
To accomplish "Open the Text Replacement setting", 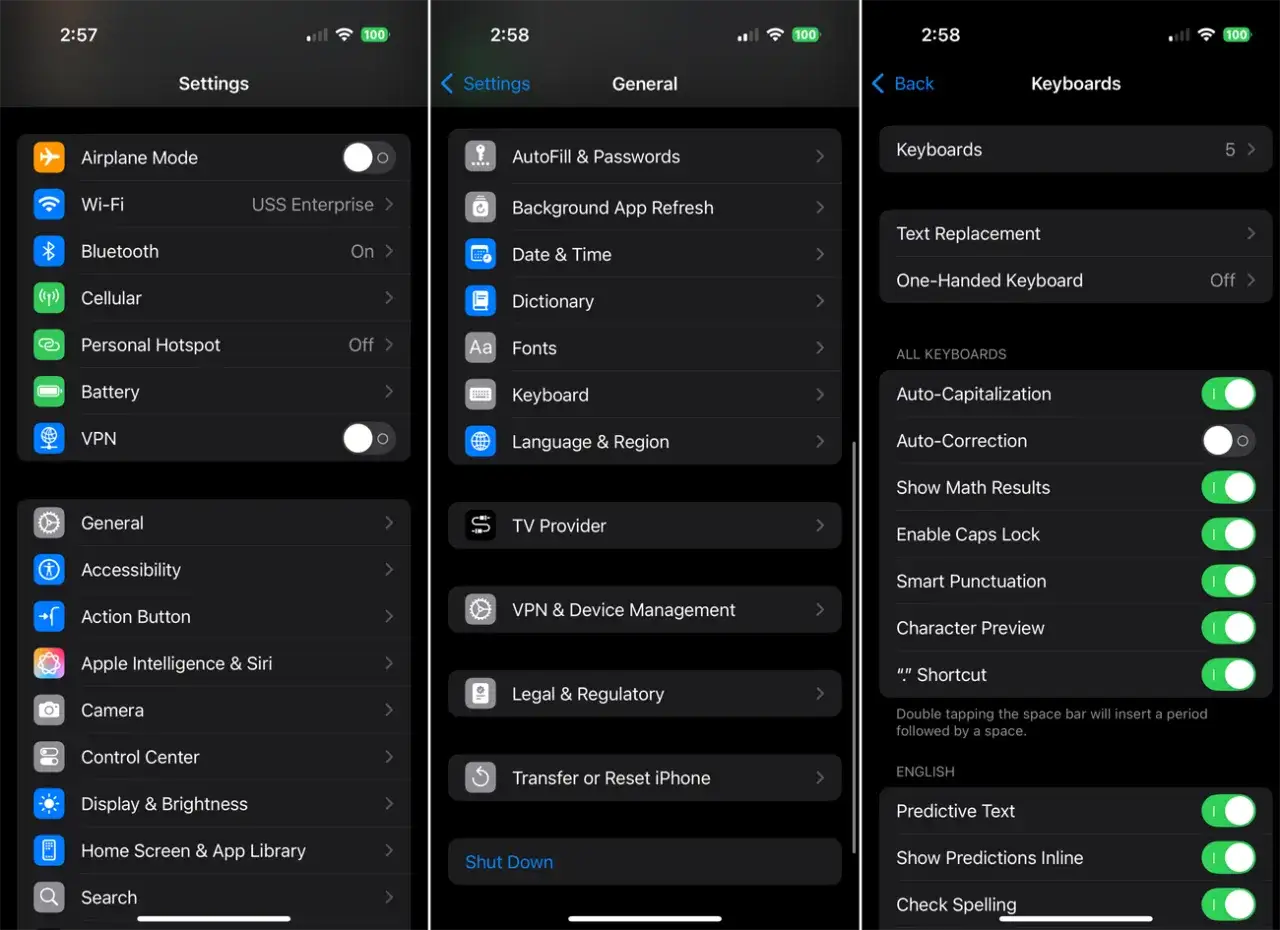I will [1076, 233].
